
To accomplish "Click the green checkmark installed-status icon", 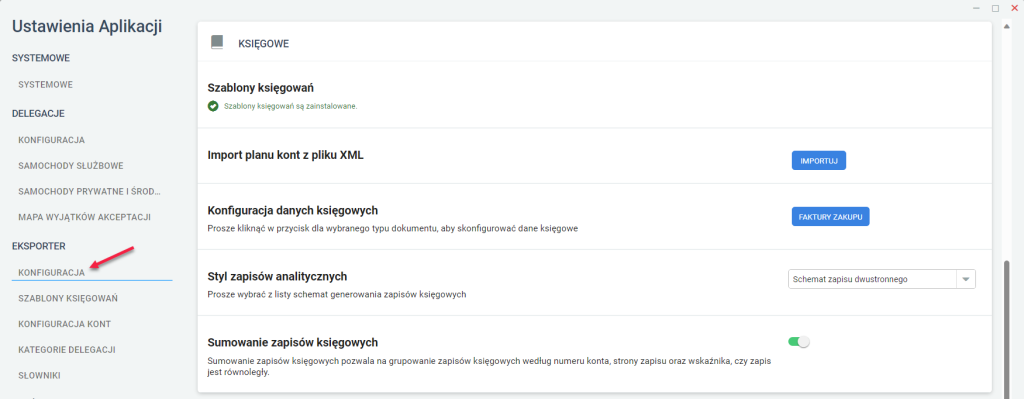I will [212, 106].
